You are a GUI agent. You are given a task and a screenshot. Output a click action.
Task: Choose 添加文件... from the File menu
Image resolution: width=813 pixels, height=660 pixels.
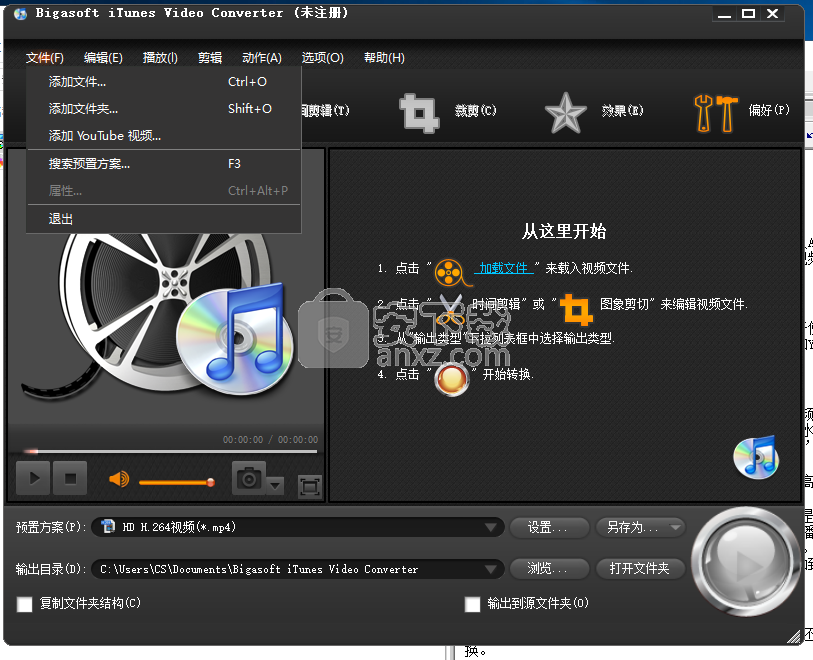tap(163, 81)
